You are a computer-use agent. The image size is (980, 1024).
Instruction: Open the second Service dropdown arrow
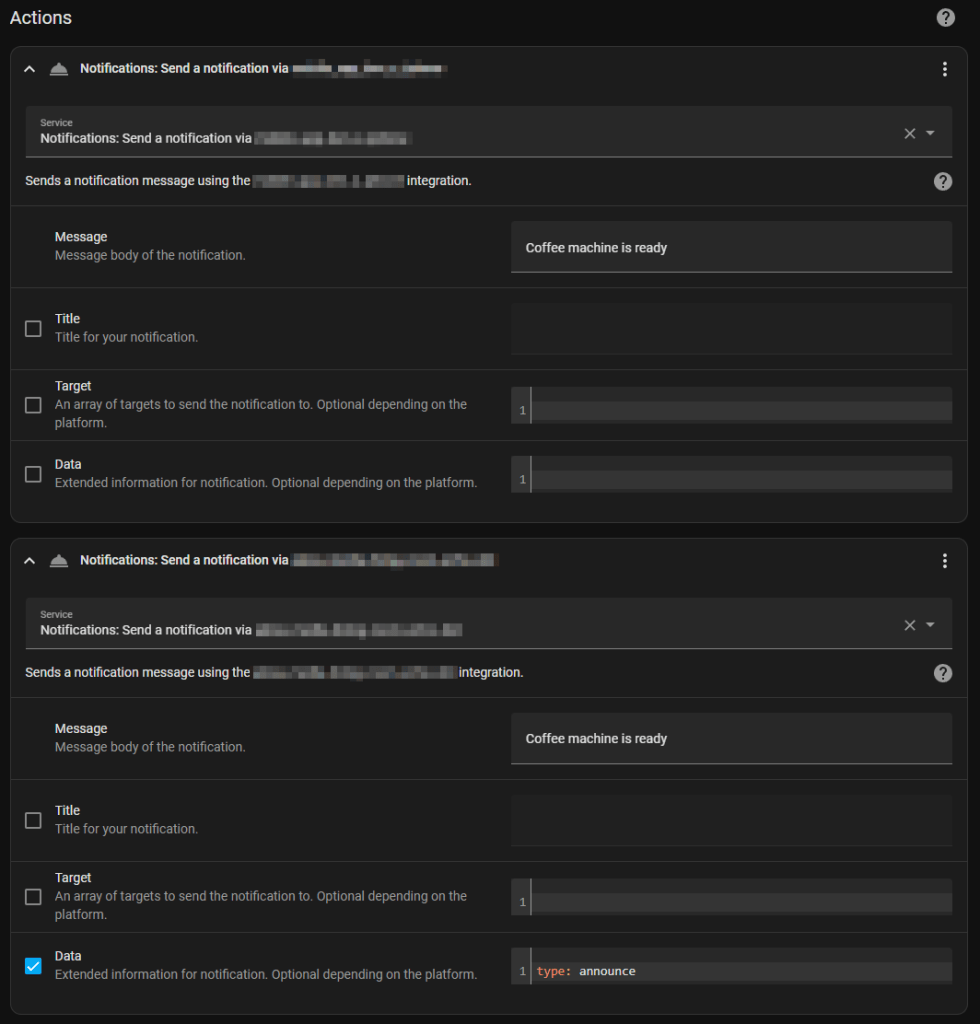pyautogui.click(x=930, y=625)
